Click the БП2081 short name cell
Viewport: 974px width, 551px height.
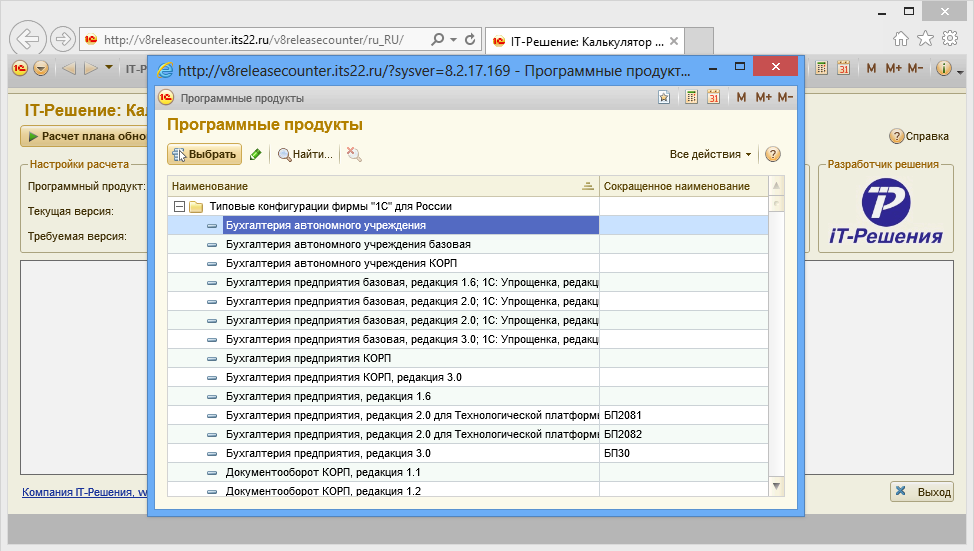pyautogui.click(x=684, y=416)
